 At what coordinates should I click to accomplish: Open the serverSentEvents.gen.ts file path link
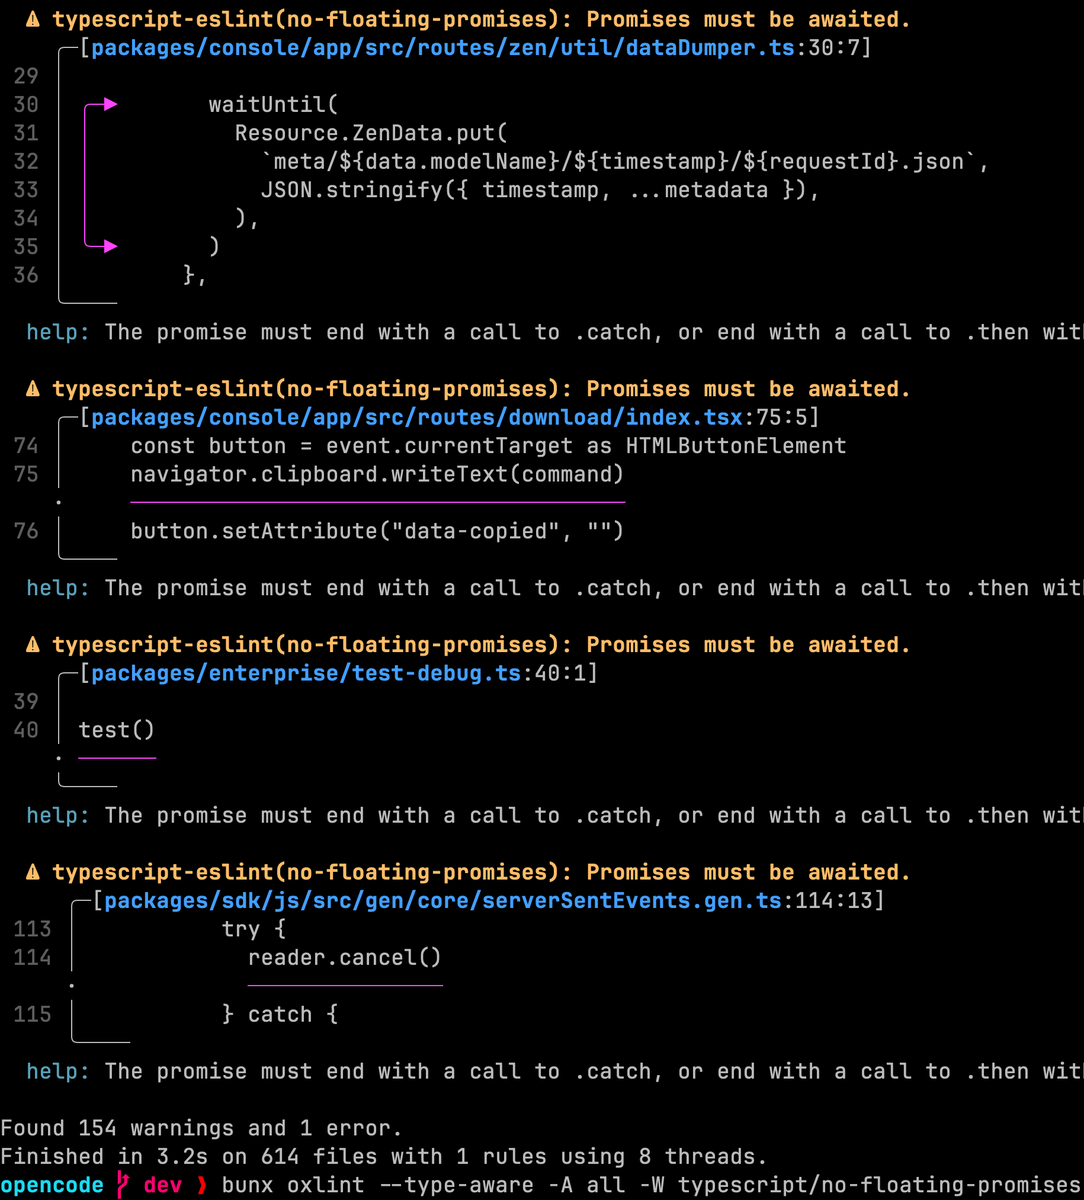coord(443,901)
